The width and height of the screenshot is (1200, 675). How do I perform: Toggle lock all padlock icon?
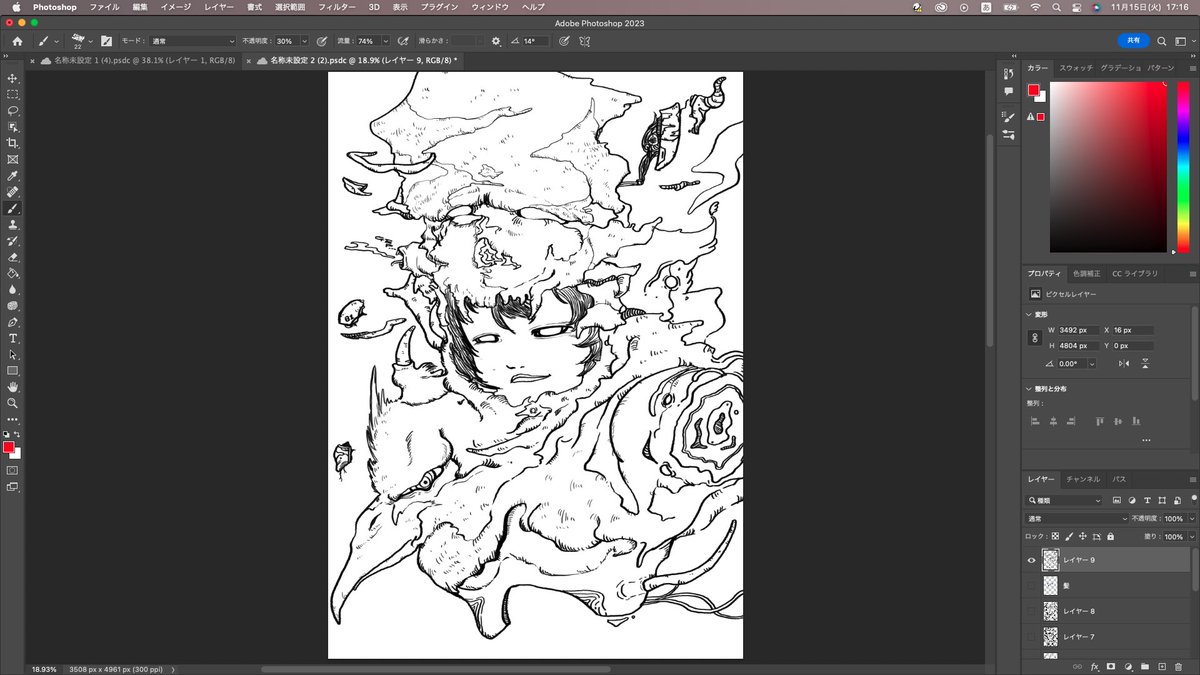[x=1110, y=536]
